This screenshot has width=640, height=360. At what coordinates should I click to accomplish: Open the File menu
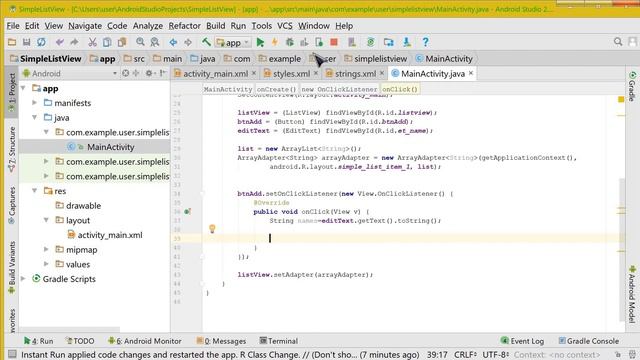tap(13, 26)
